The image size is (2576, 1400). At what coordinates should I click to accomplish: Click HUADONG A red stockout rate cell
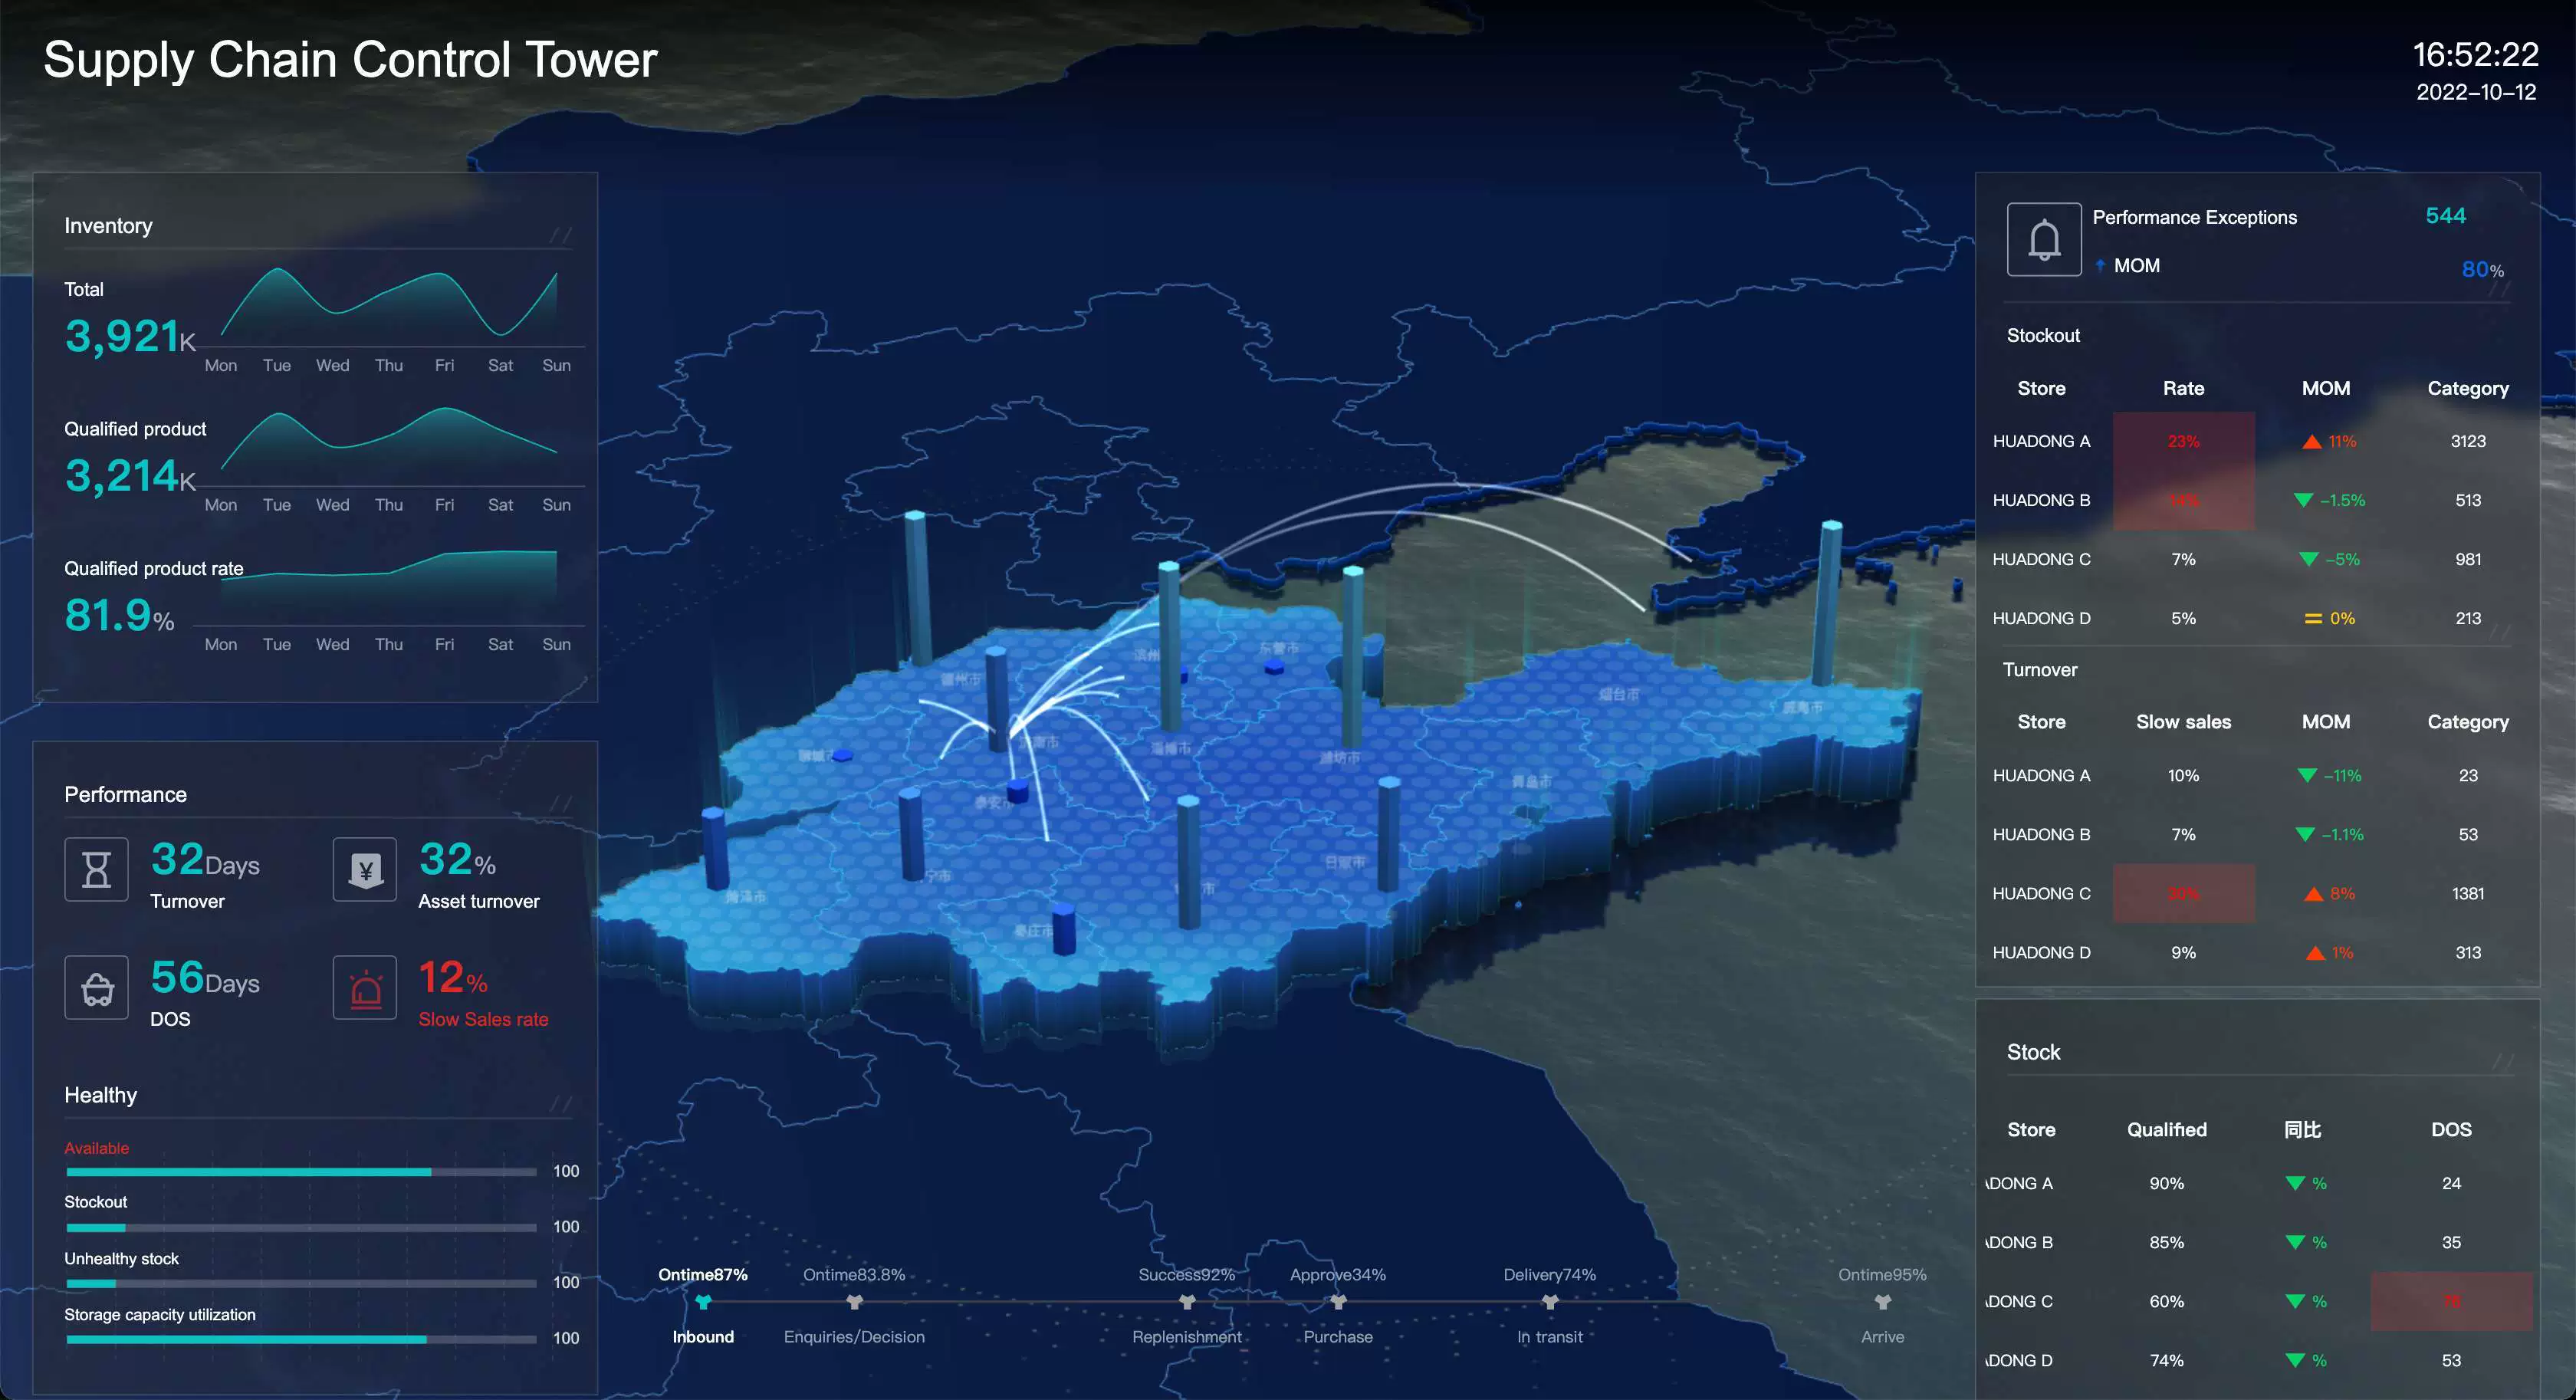[2183, 441]
